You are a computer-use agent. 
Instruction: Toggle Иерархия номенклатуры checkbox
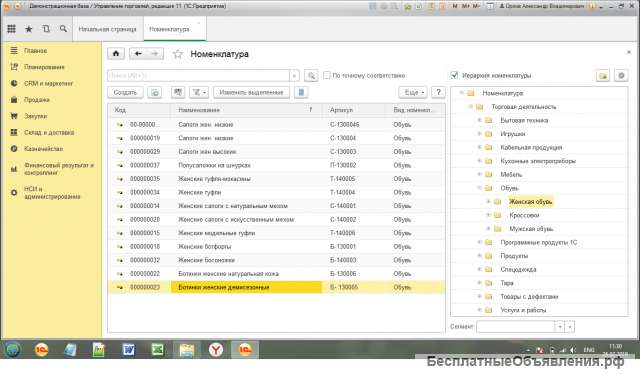(454, 75)
